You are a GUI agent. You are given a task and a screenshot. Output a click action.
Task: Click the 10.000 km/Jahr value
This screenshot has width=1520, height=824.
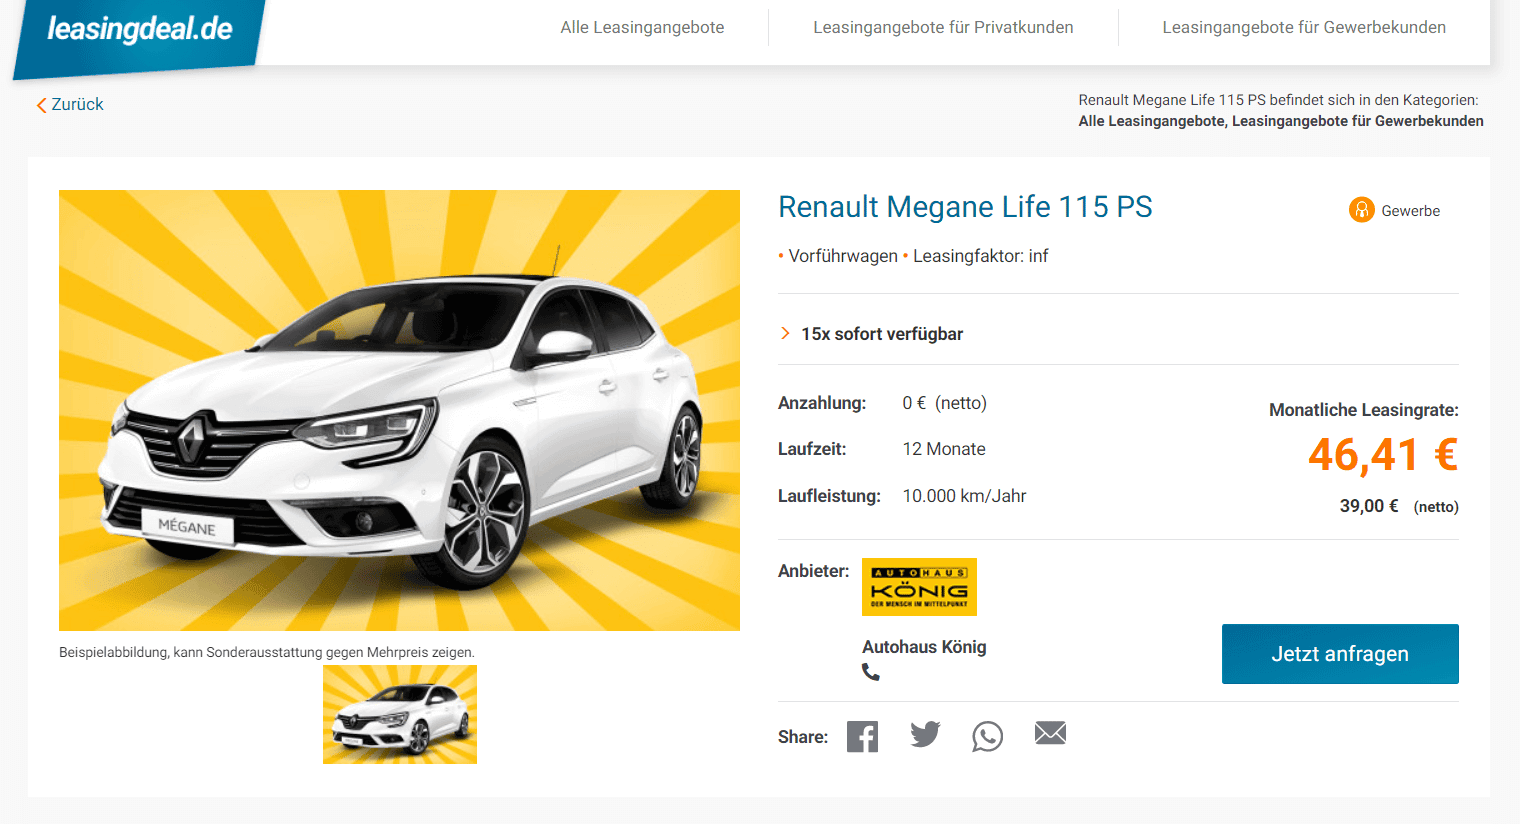964,496
